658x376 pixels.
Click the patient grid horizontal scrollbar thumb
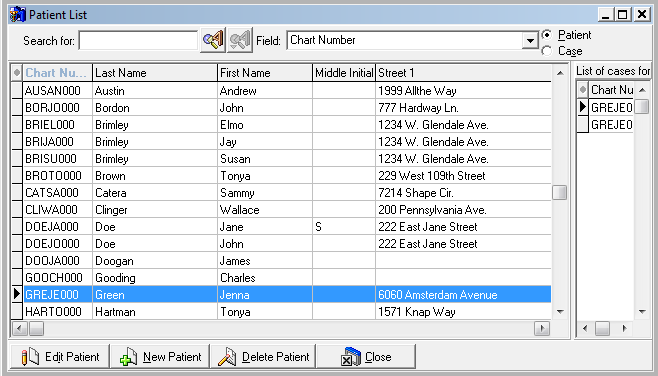(36, 329)
